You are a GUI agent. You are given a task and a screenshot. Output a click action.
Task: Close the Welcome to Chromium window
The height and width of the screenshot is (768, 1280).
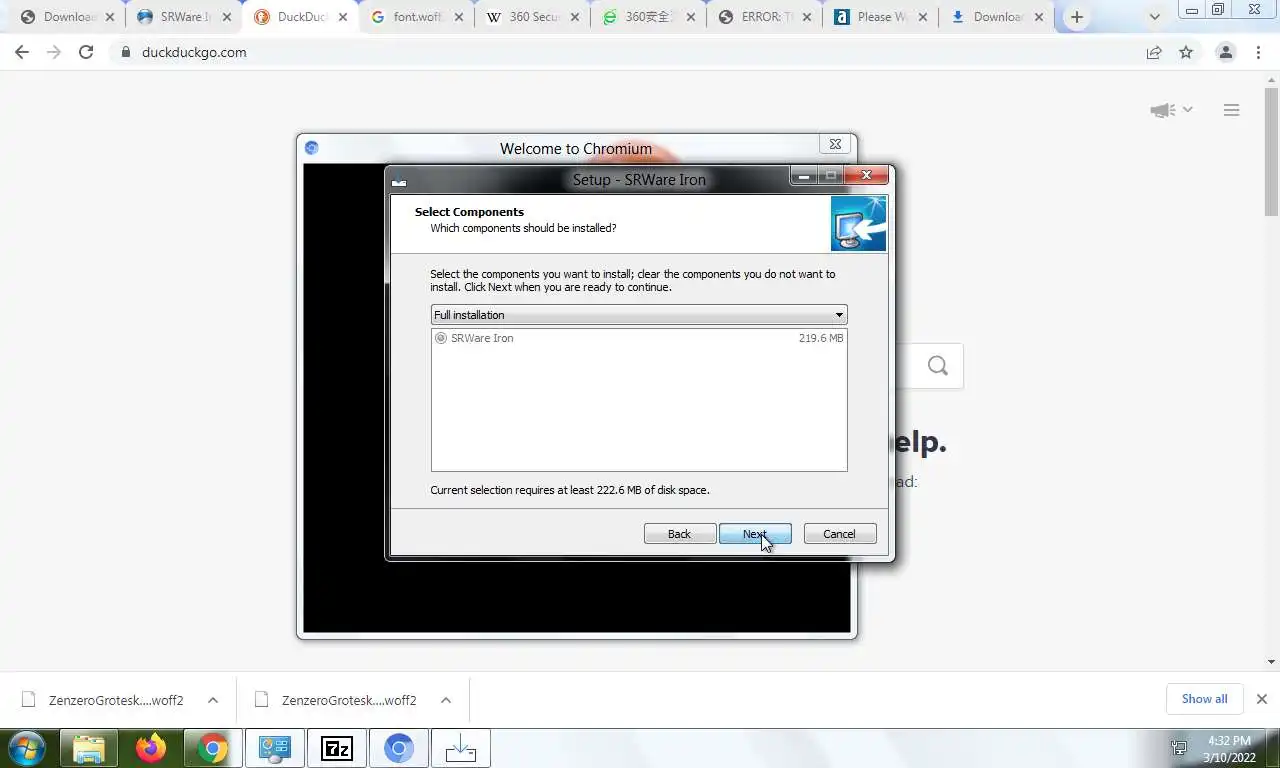tap(836, 144)
